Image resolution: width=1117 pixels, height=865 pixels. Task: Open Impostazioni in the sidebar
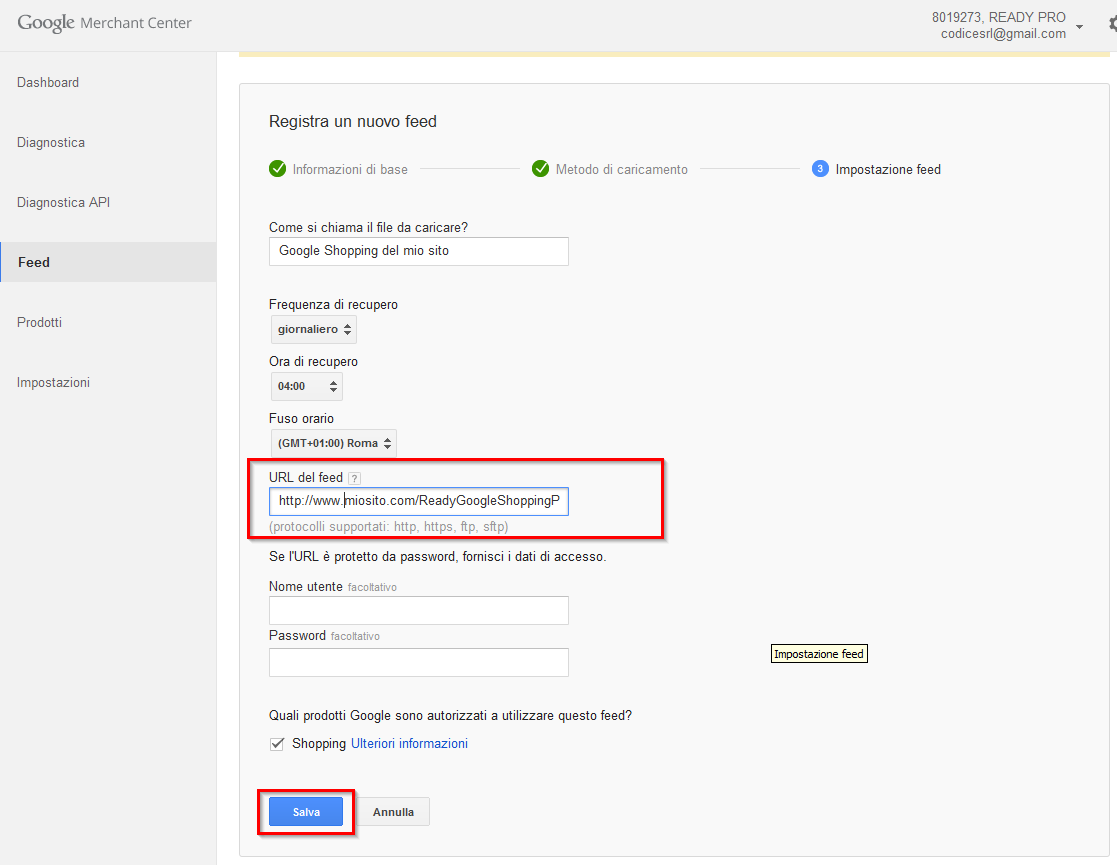click(x=53, y=383)
